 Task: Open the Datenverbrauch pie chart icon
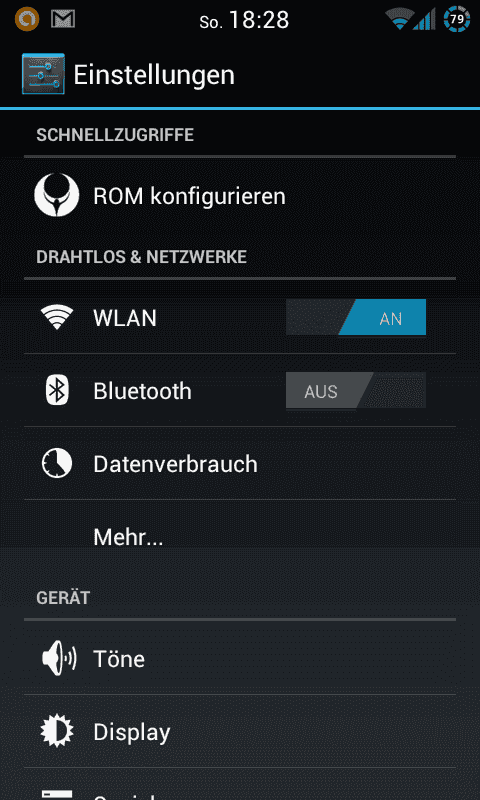click(x=57, y=463)
